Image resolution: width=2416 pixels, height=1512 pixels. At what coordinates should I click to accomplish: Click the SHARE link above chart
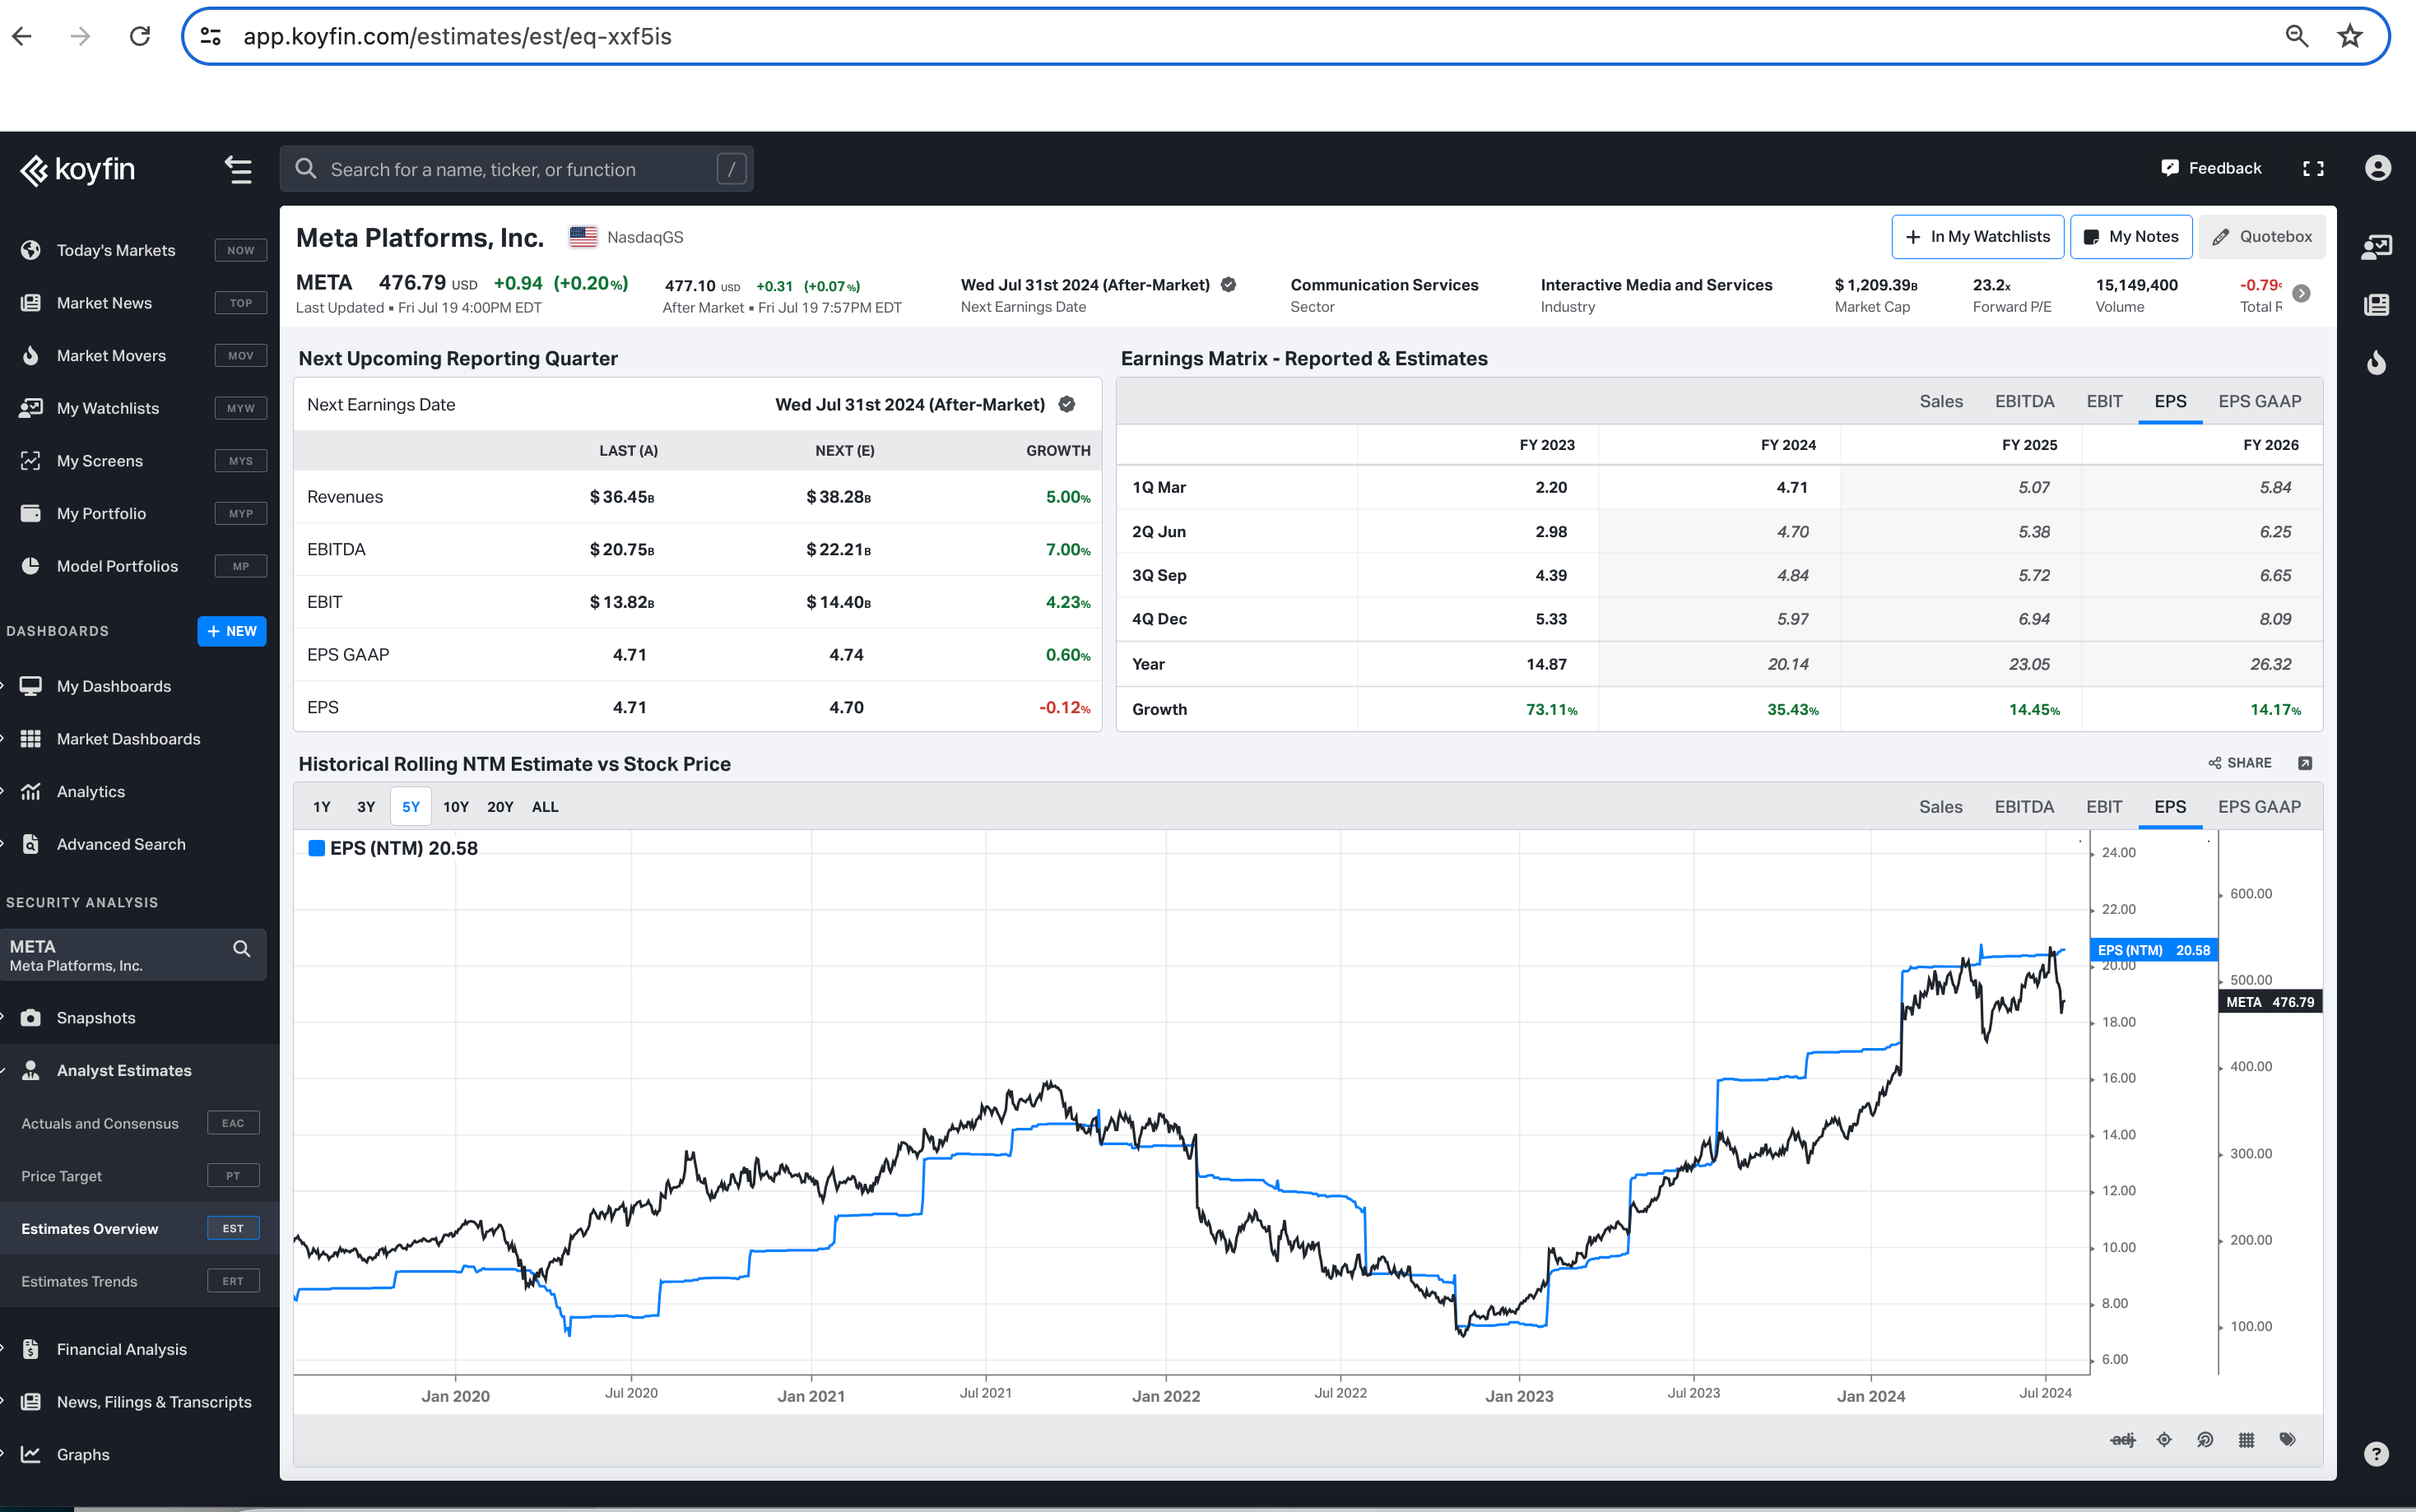point(2240,763)
